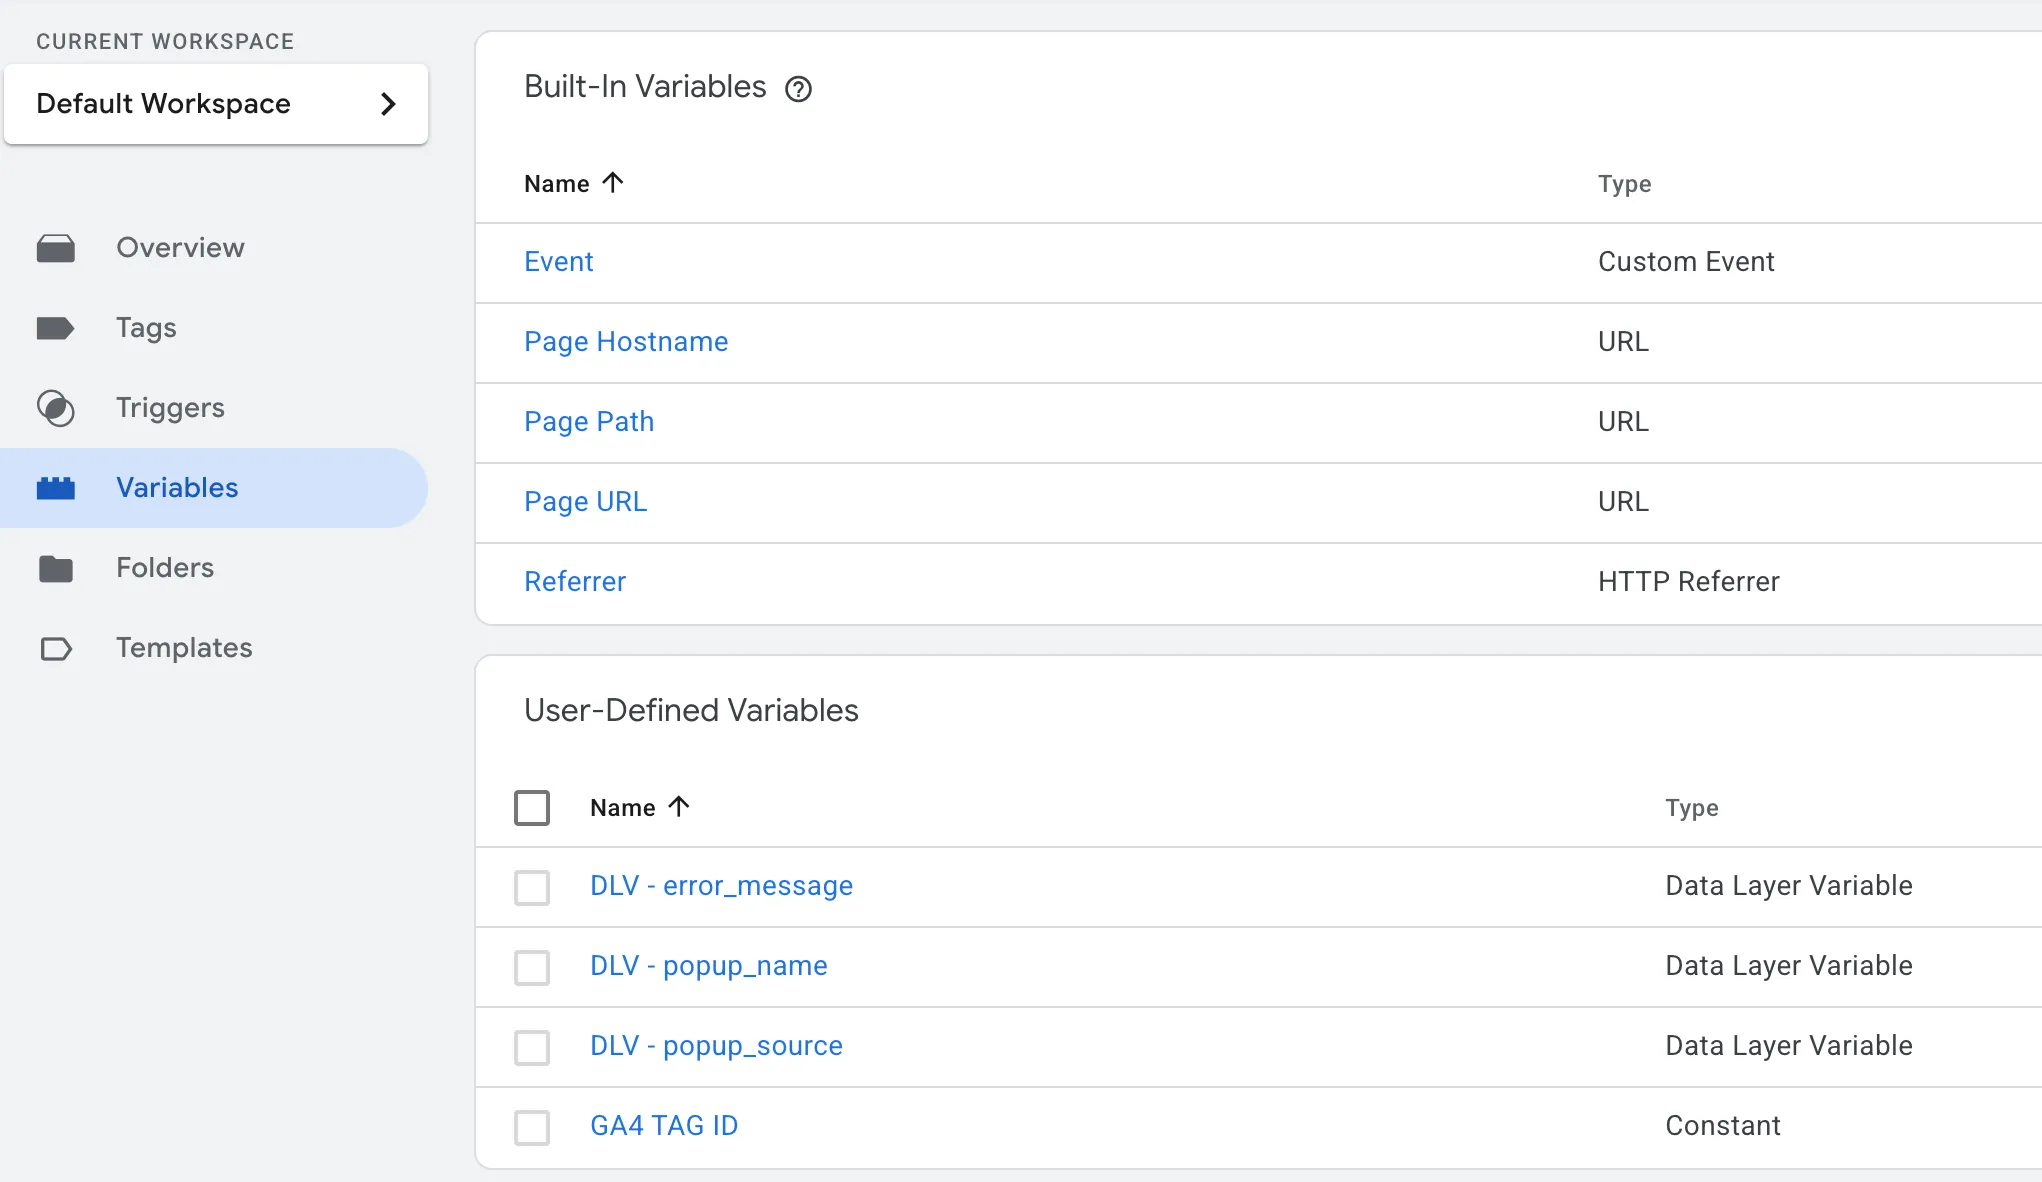
Task: Open the Templates menu item
Action: pos(184,648)
